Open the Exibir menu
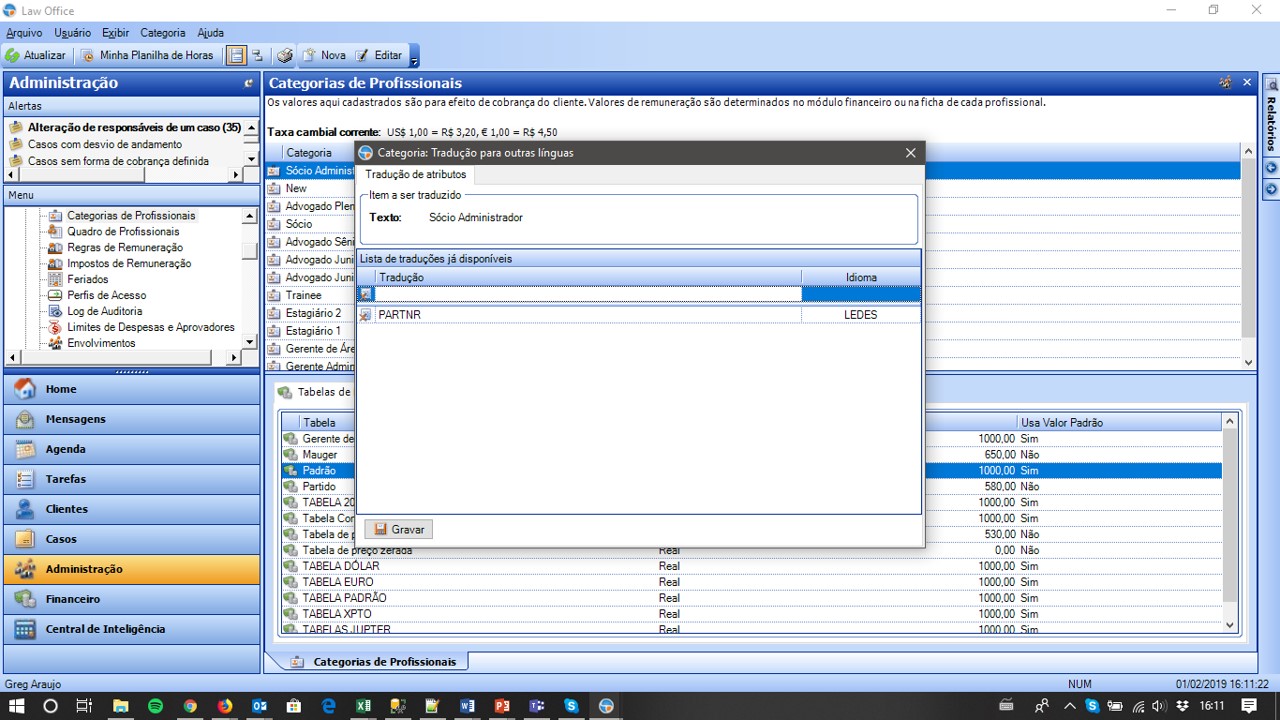1280x720 pixels. (x=115, y=33)
